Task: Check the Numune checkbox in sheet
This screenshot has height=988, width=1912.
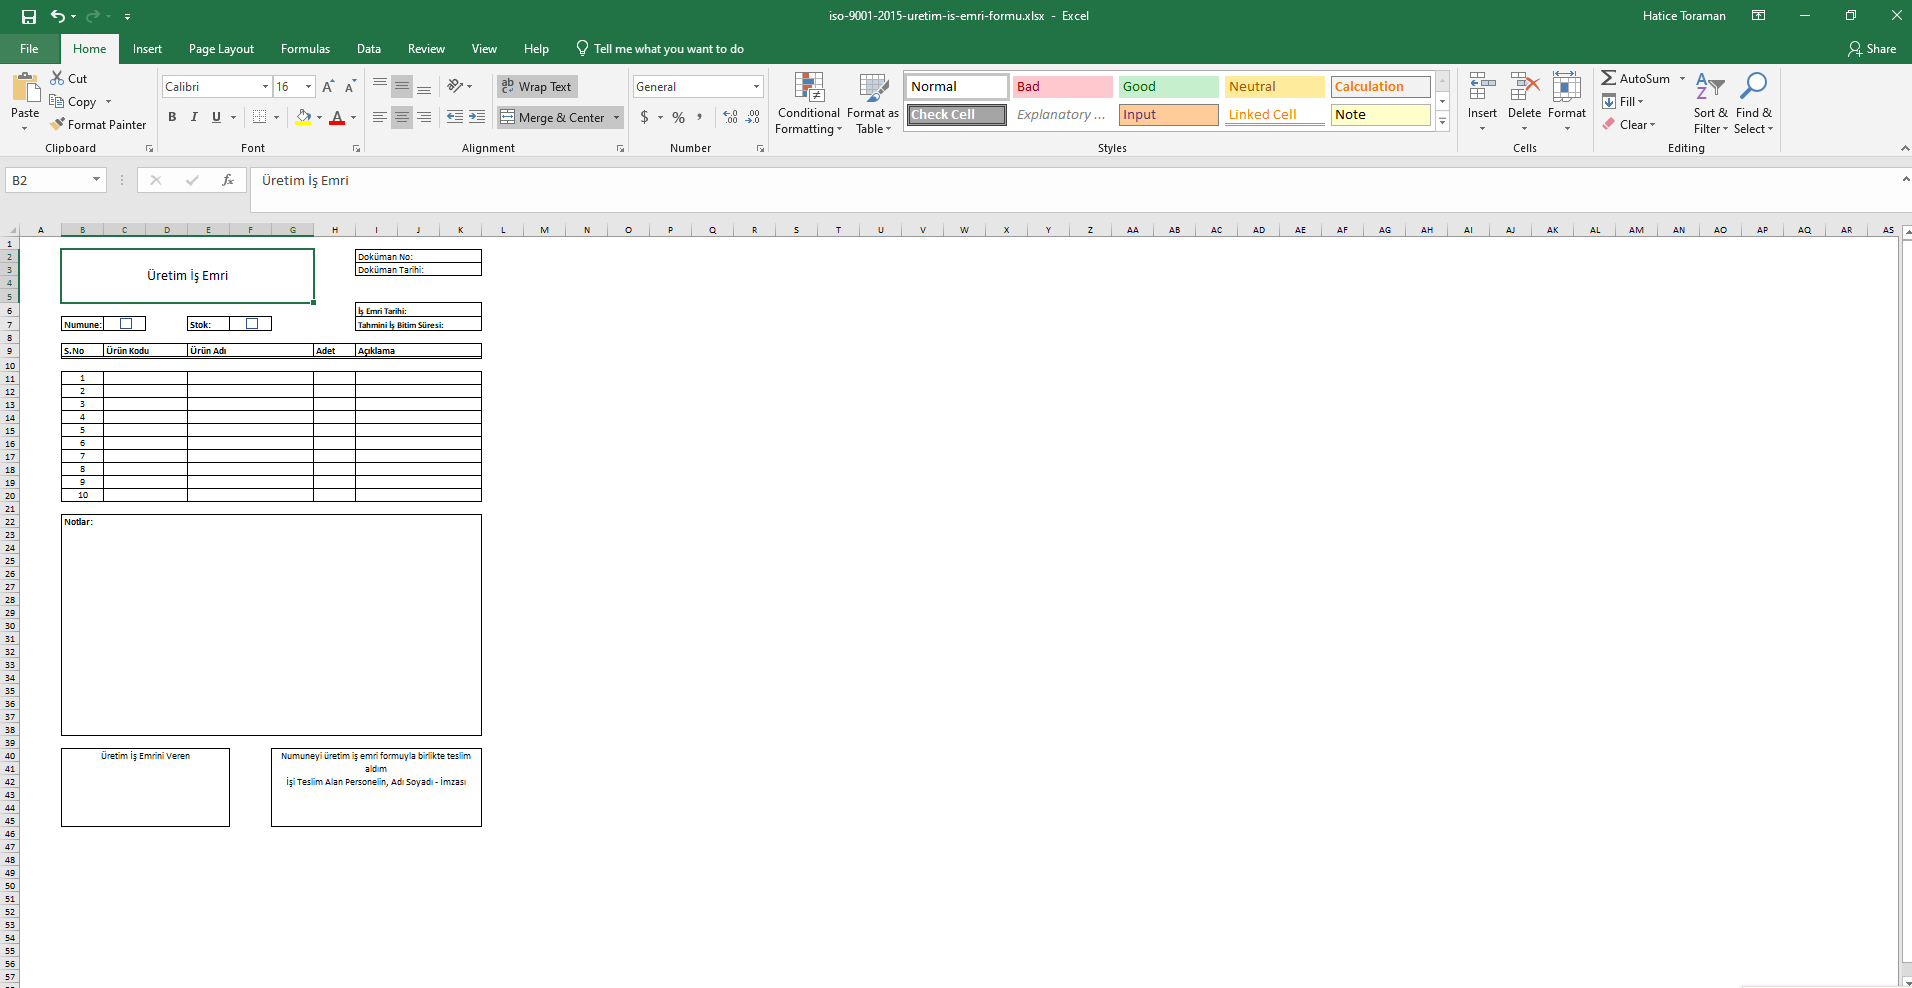Action: click(x=126, y=324)
